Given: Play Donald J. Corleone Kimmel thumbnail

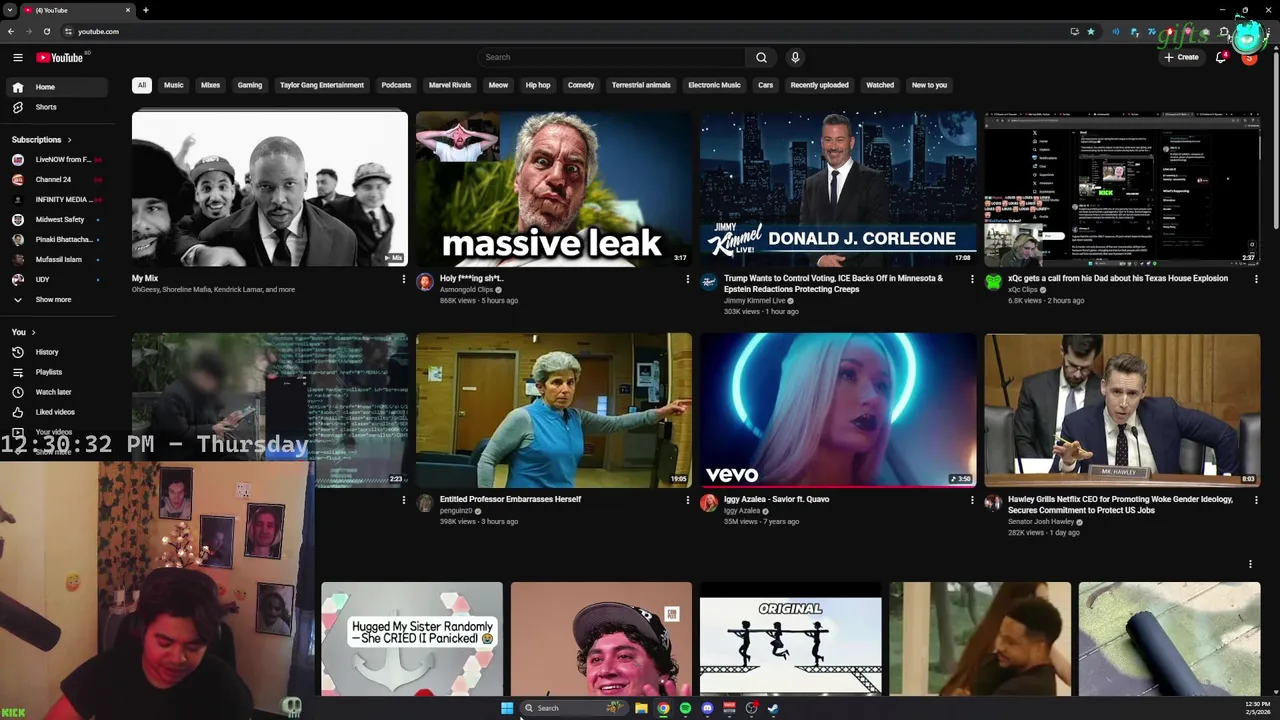Looking at the screenshot, I should pos(838,189).
